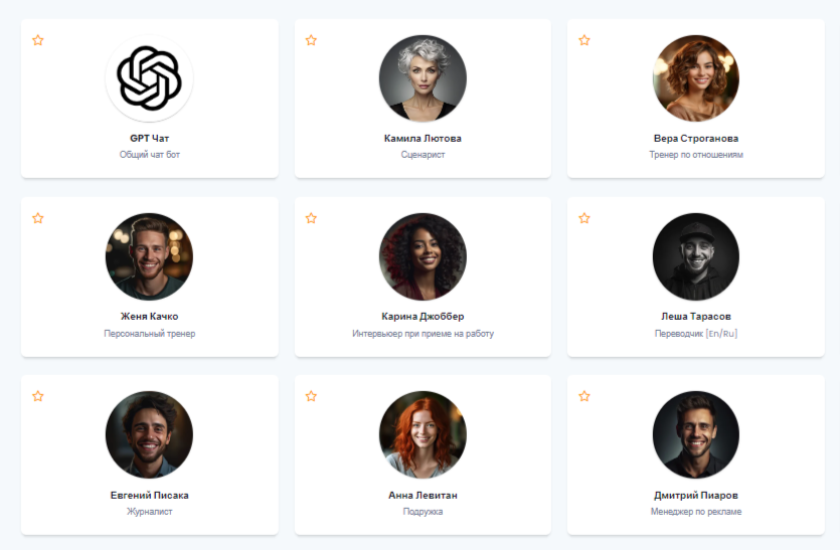This screenshot has height=550, width=840.
Task: Star the Вера Строганова card
Action: tap(584, 40)
